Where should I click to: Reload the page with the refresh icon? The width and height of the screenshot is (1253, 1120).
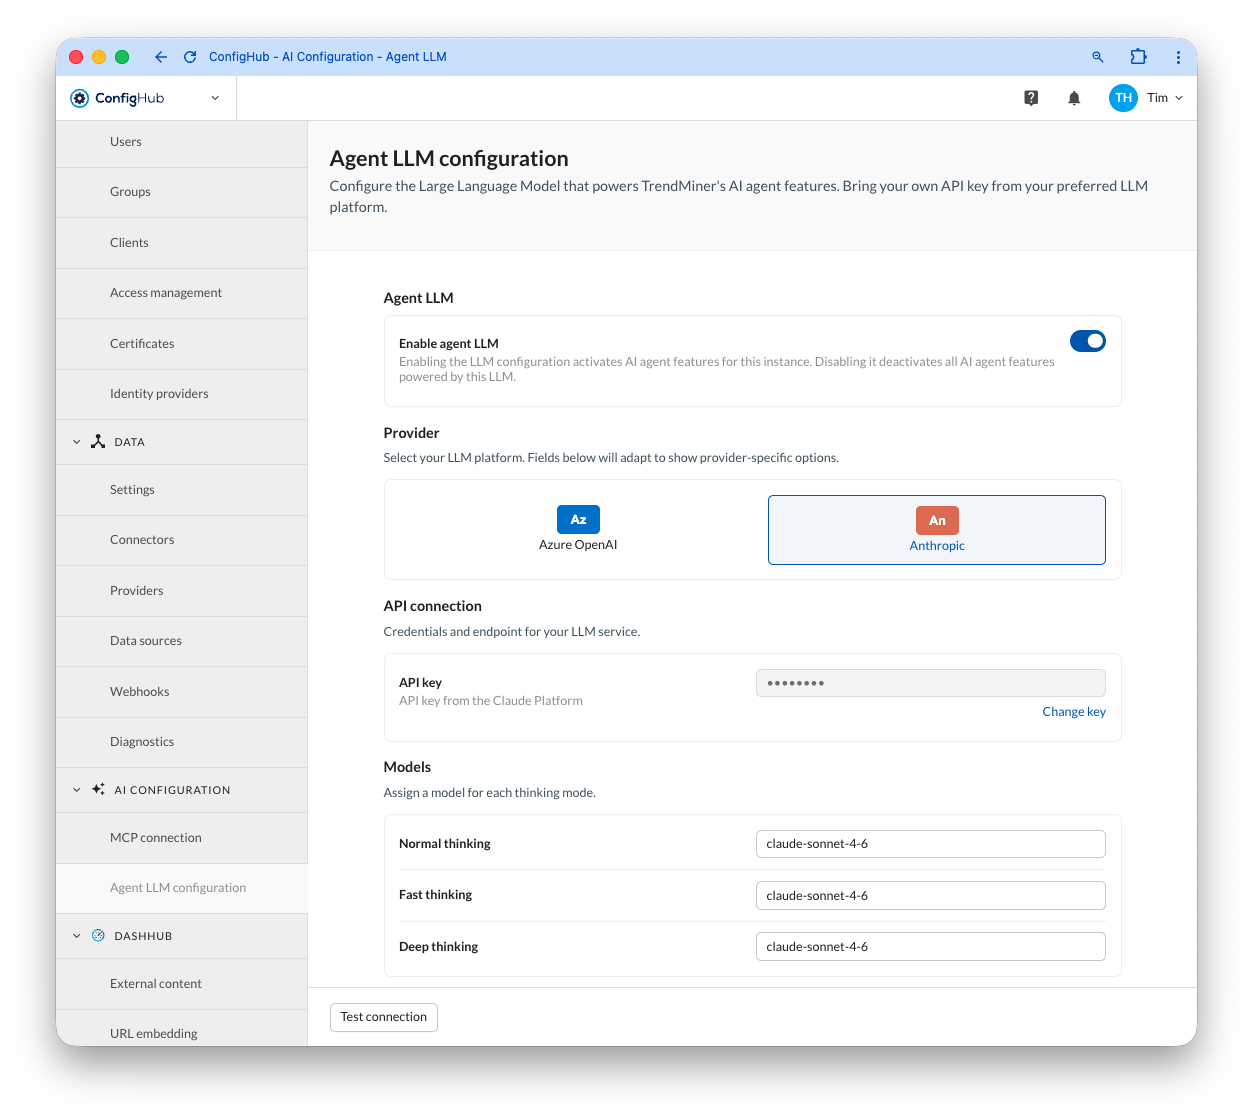190,57
